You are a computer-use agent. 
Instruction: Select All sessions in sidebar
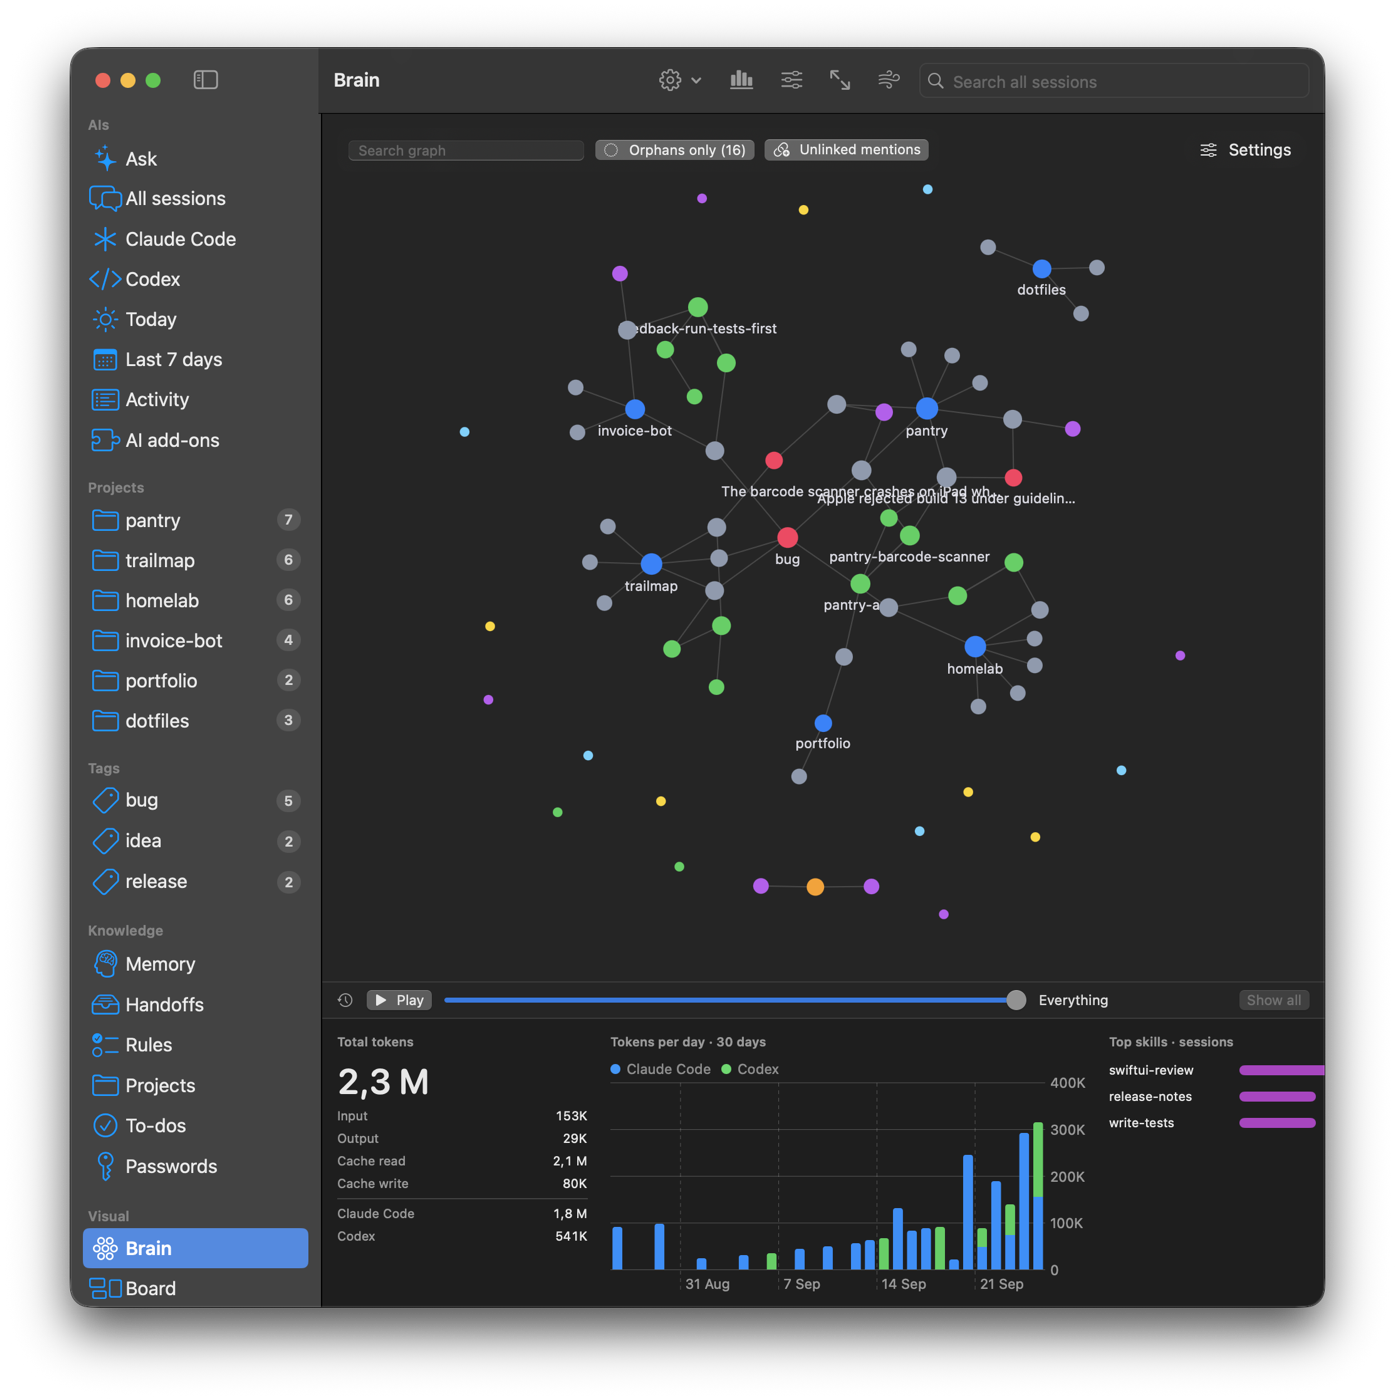click(x=195, y=199)
